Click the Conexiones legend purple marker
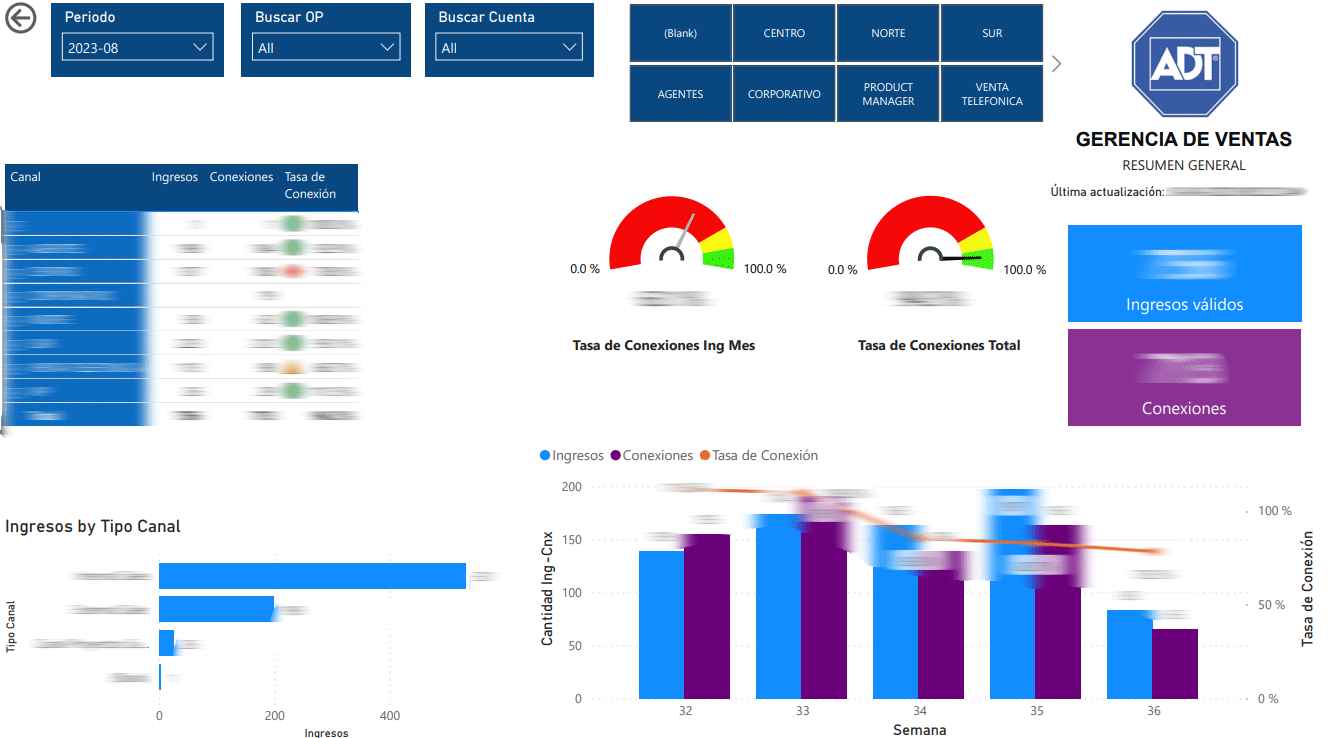 [x=615, y=455]
